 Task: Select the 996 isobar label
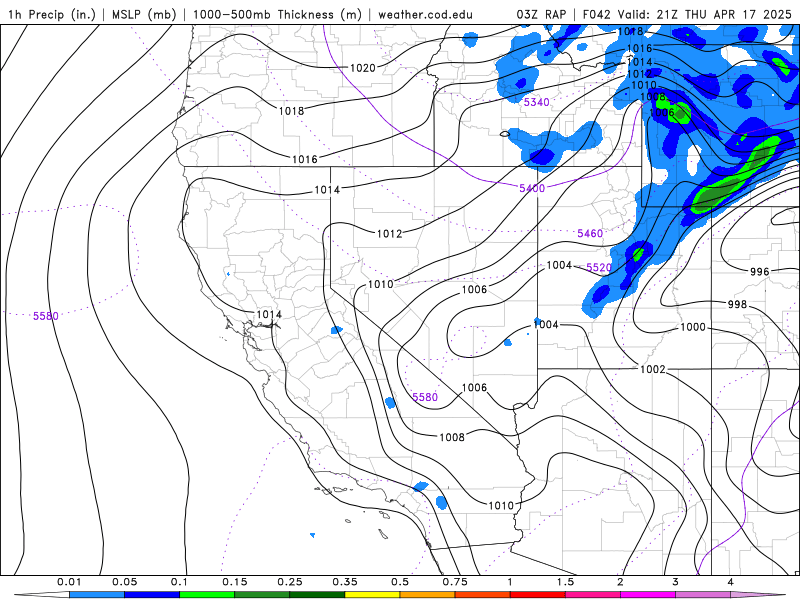point(759,272)
